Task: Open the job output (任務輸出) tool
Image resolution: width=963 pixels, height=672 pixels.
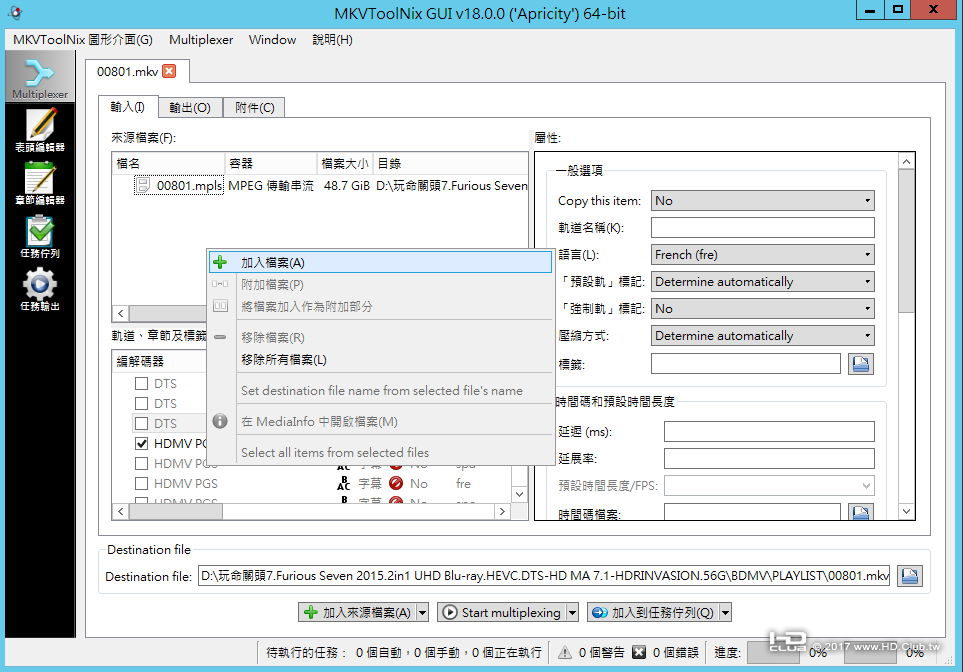Action: pos(40,289)
